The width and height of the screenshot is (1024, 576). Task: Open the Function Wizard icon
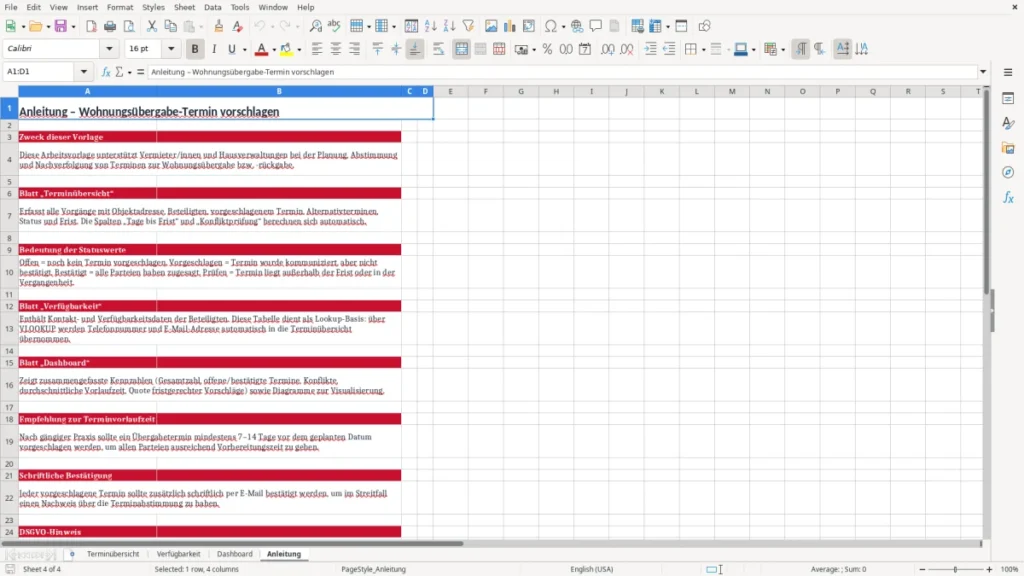tap(106, 72)
